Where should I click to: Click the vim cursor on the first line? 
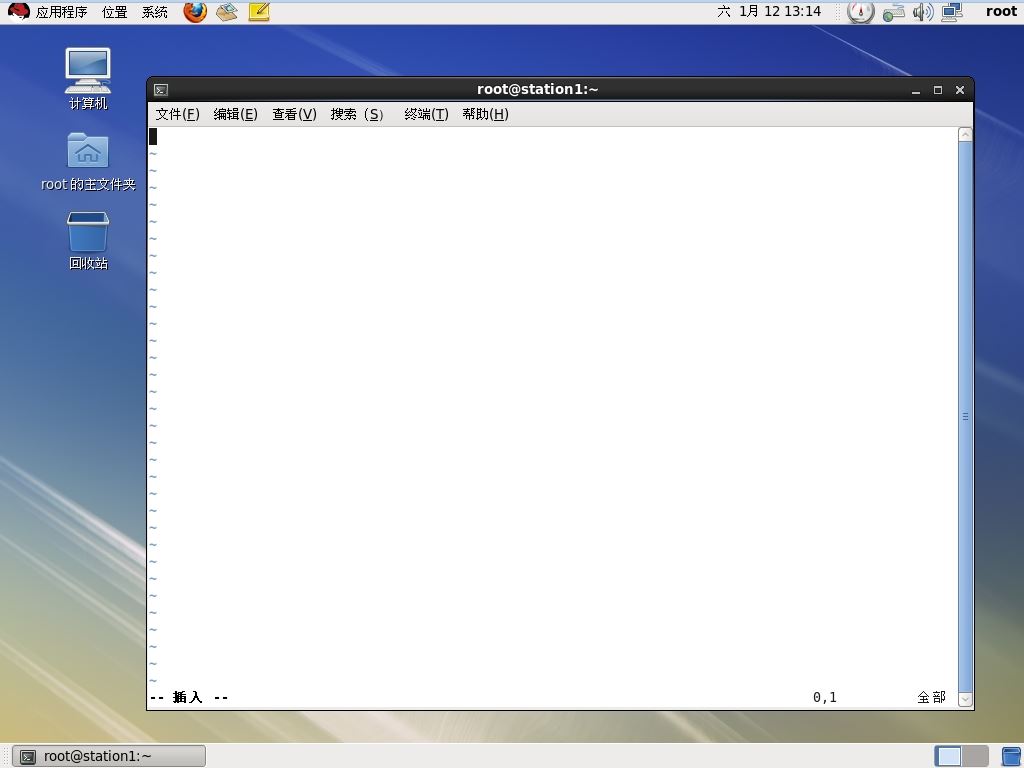tap(153, 136)
